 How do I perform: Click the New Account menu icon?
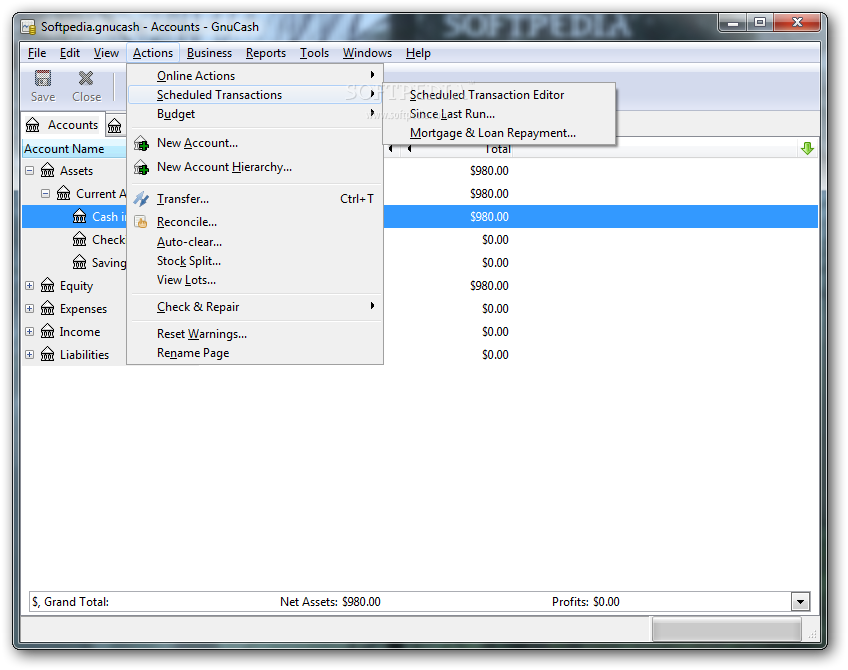[x=142, y=143]
